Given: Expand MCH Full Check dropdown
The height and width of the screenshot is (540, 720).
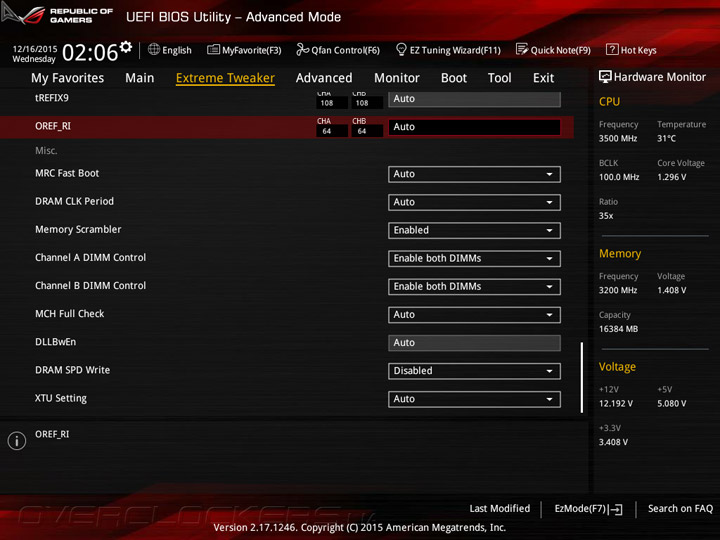Looking at the screenshot, I should point(474,315).
